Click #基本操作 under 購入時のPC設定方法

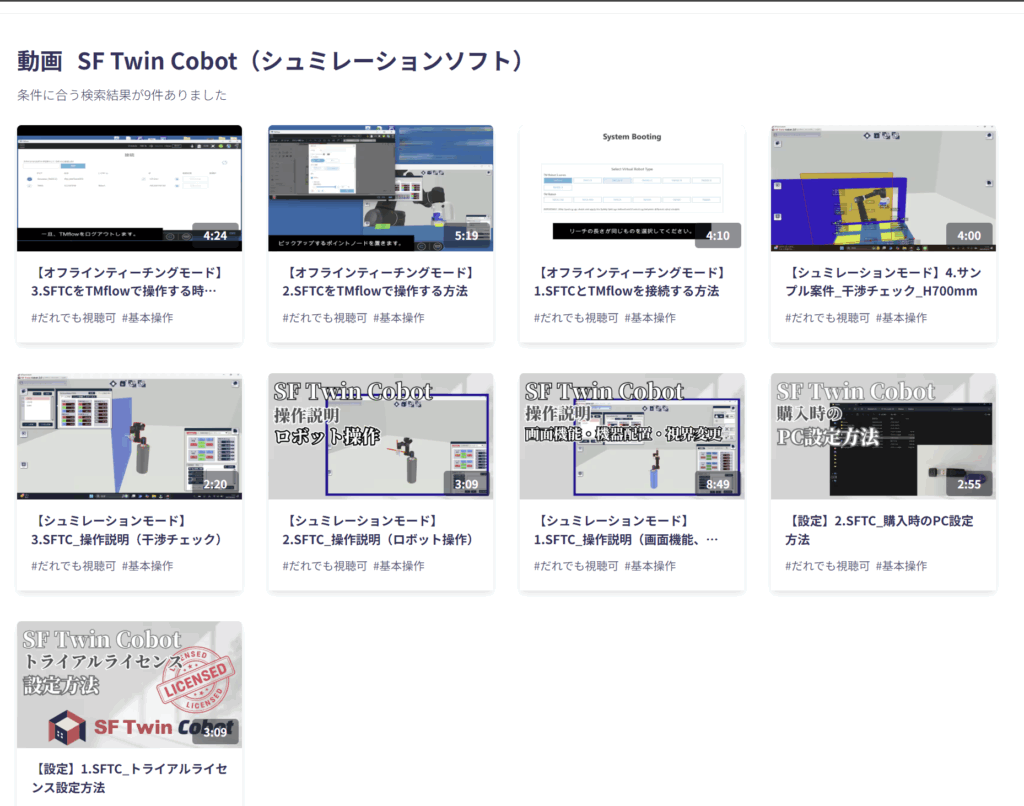pyautogui.click(x=902, y=566)
